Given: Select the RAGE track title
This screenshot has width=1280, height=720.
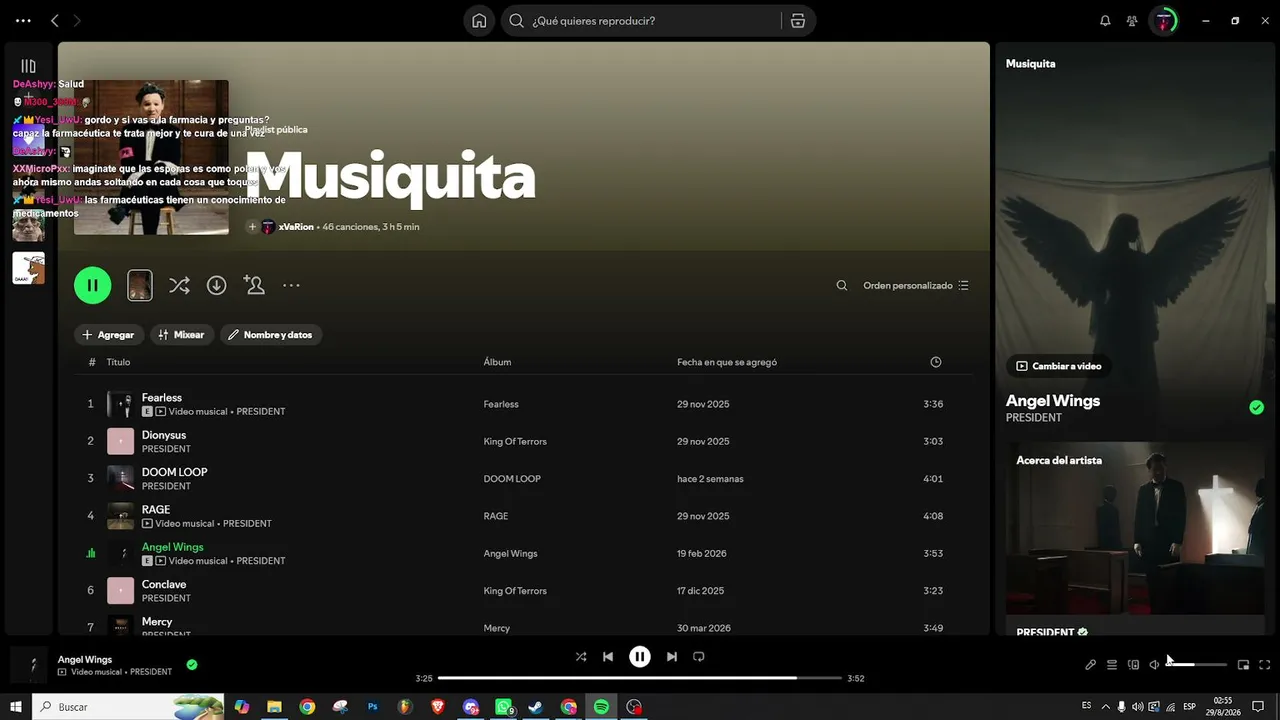Looking at the screenshot, I should 156,510.
